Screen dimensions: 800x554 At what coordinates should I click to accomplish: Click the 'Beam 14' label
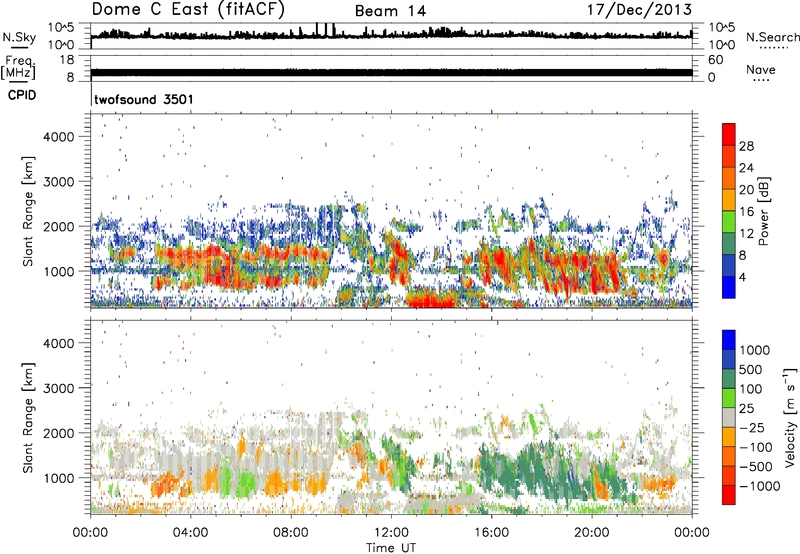390,11
